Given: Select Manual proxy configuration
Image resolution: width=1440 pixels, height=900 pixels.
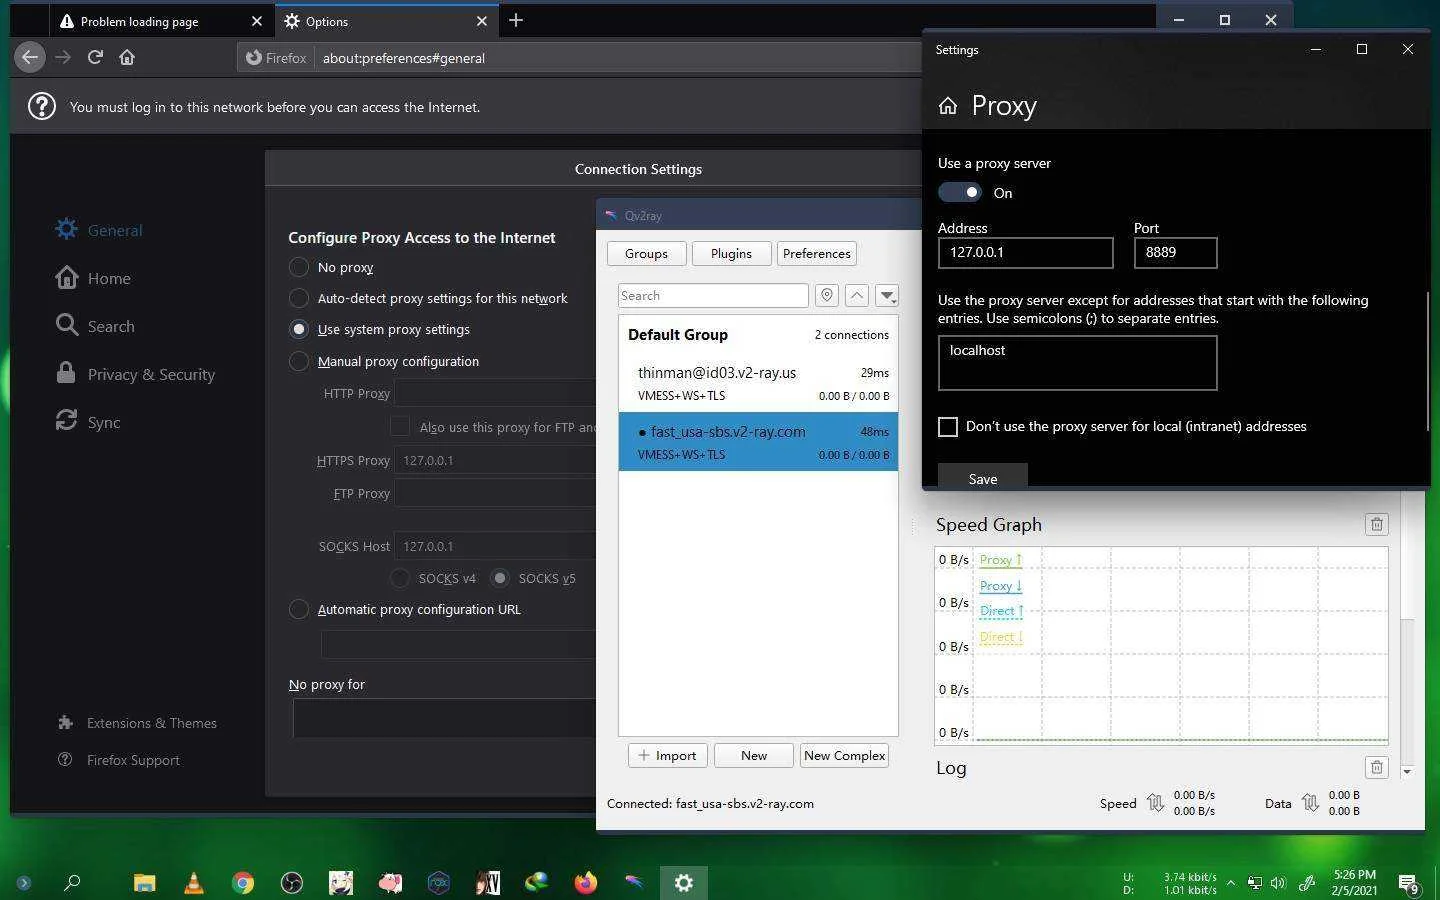Looking at the screenshot, I should [298, 361].
